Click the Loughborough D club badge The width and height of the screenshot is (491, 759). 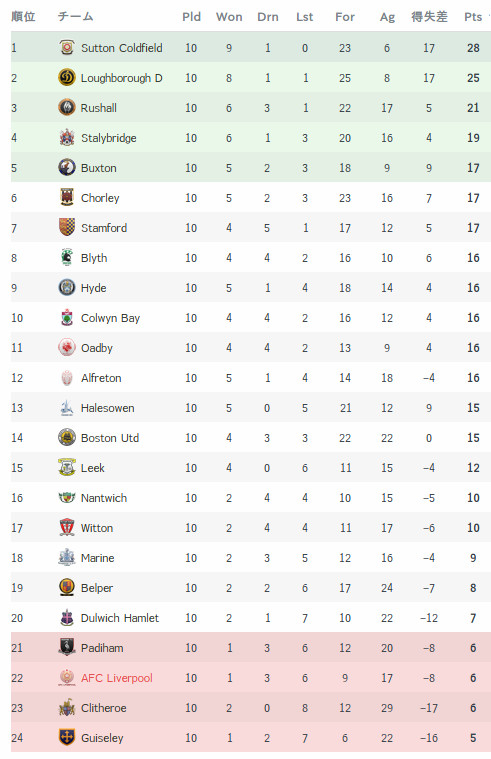[67, 77]
